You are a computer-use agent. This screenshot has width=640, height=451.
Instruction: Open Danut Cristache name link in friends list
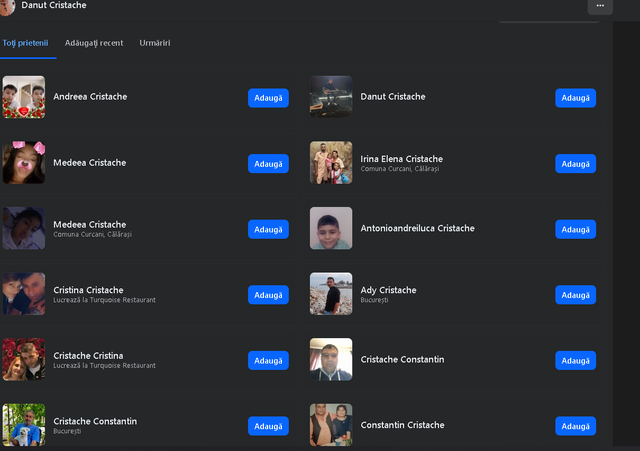click(393, 97)
